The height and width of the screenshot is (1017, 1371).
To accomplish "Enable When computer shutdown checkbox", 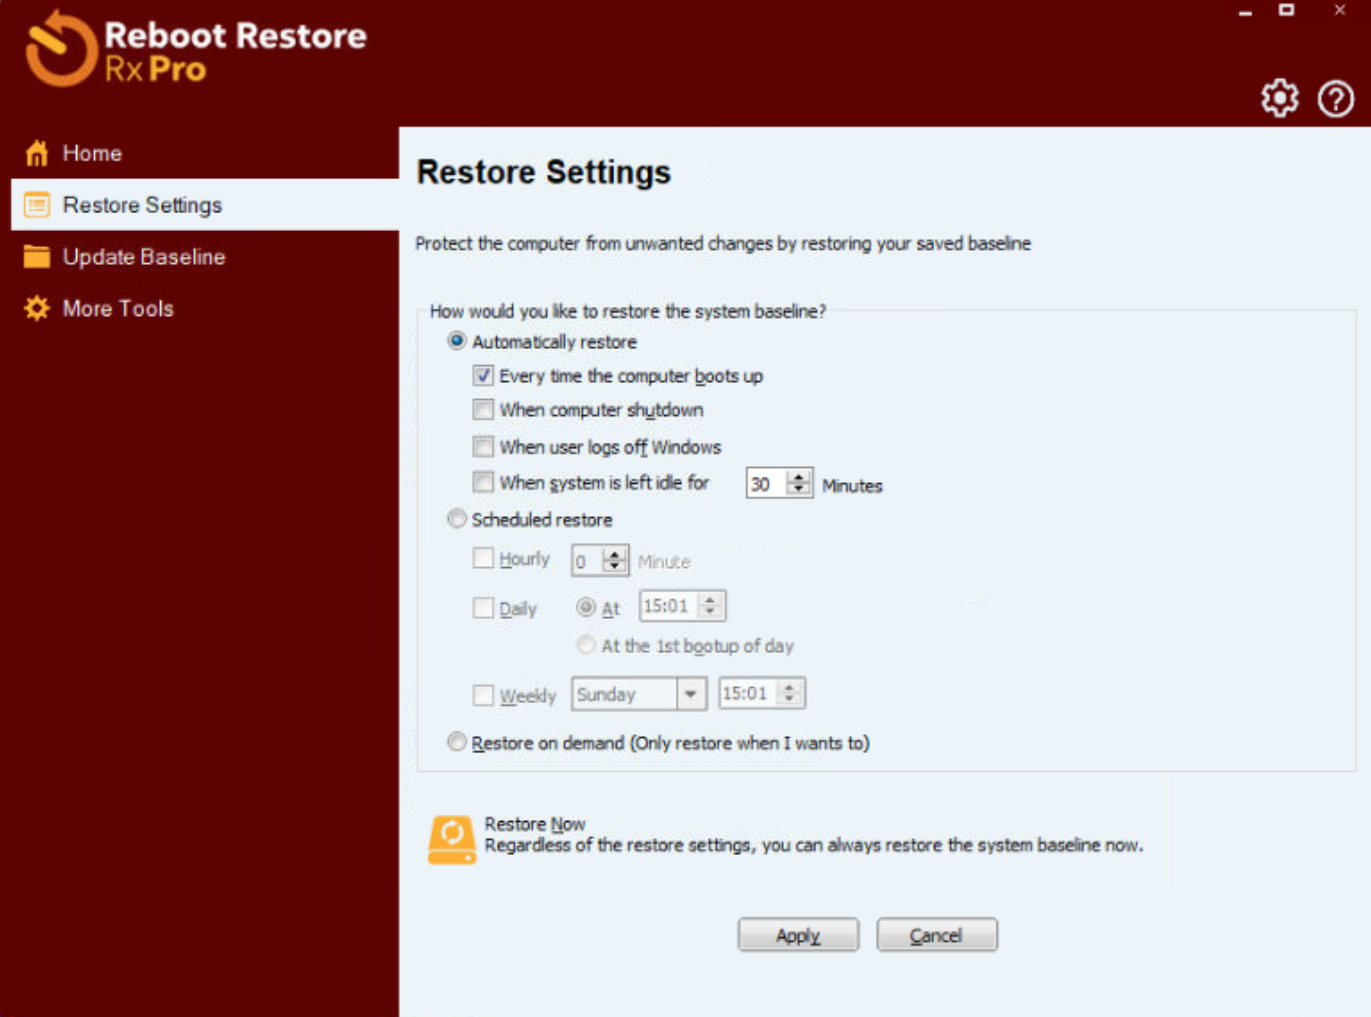I will [483, 410].
